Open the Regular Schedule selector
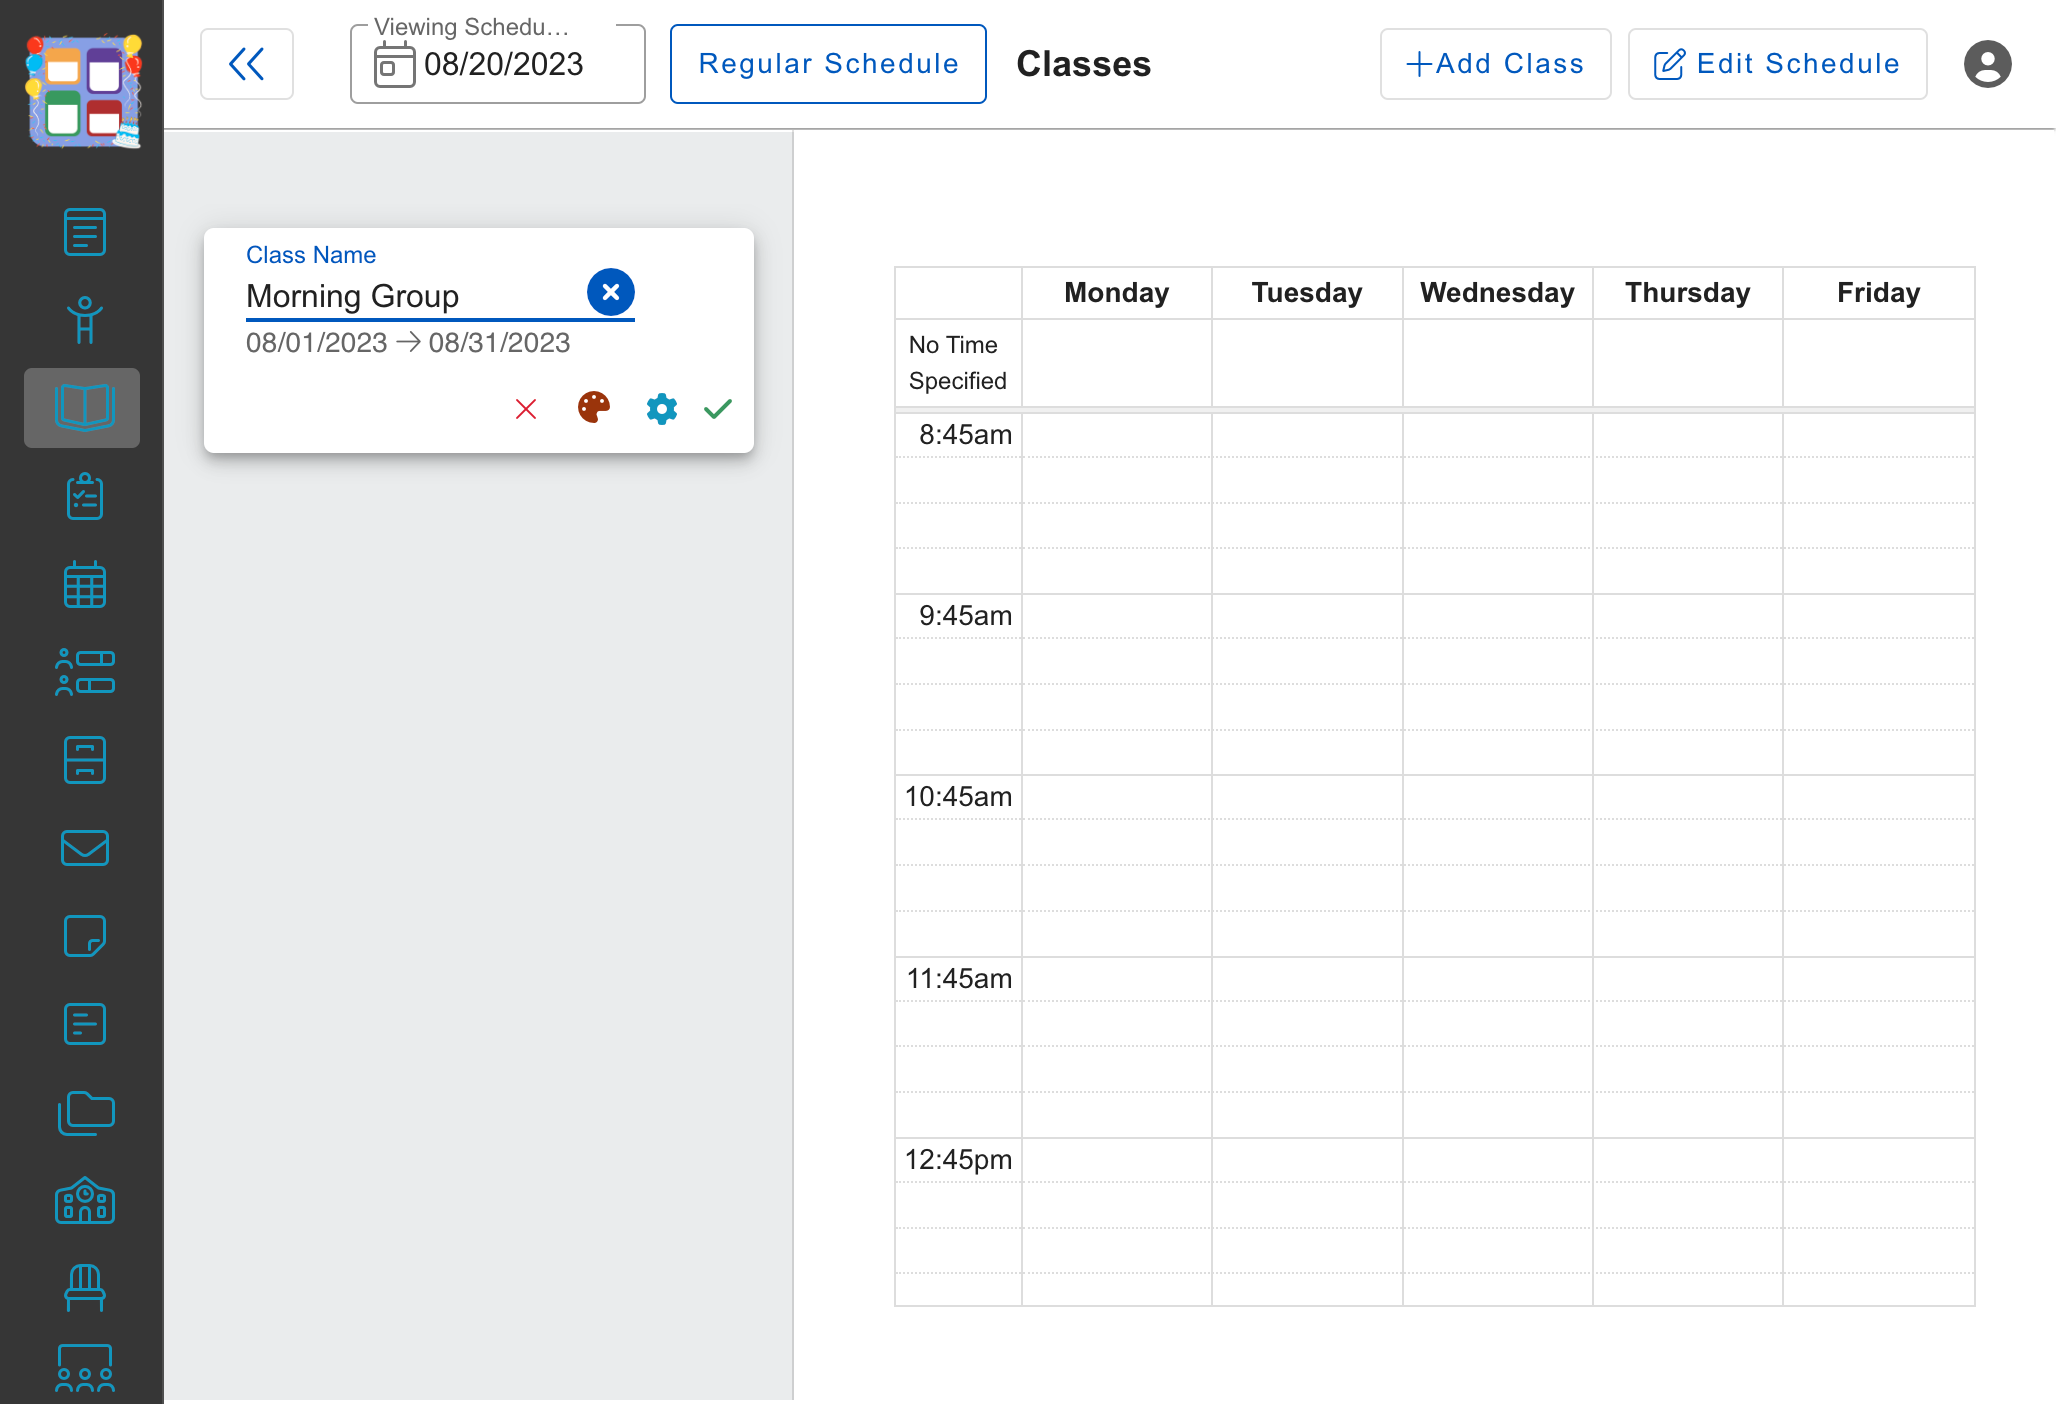Screen dimensions: 2056x1404 click(x=828, y=64)
